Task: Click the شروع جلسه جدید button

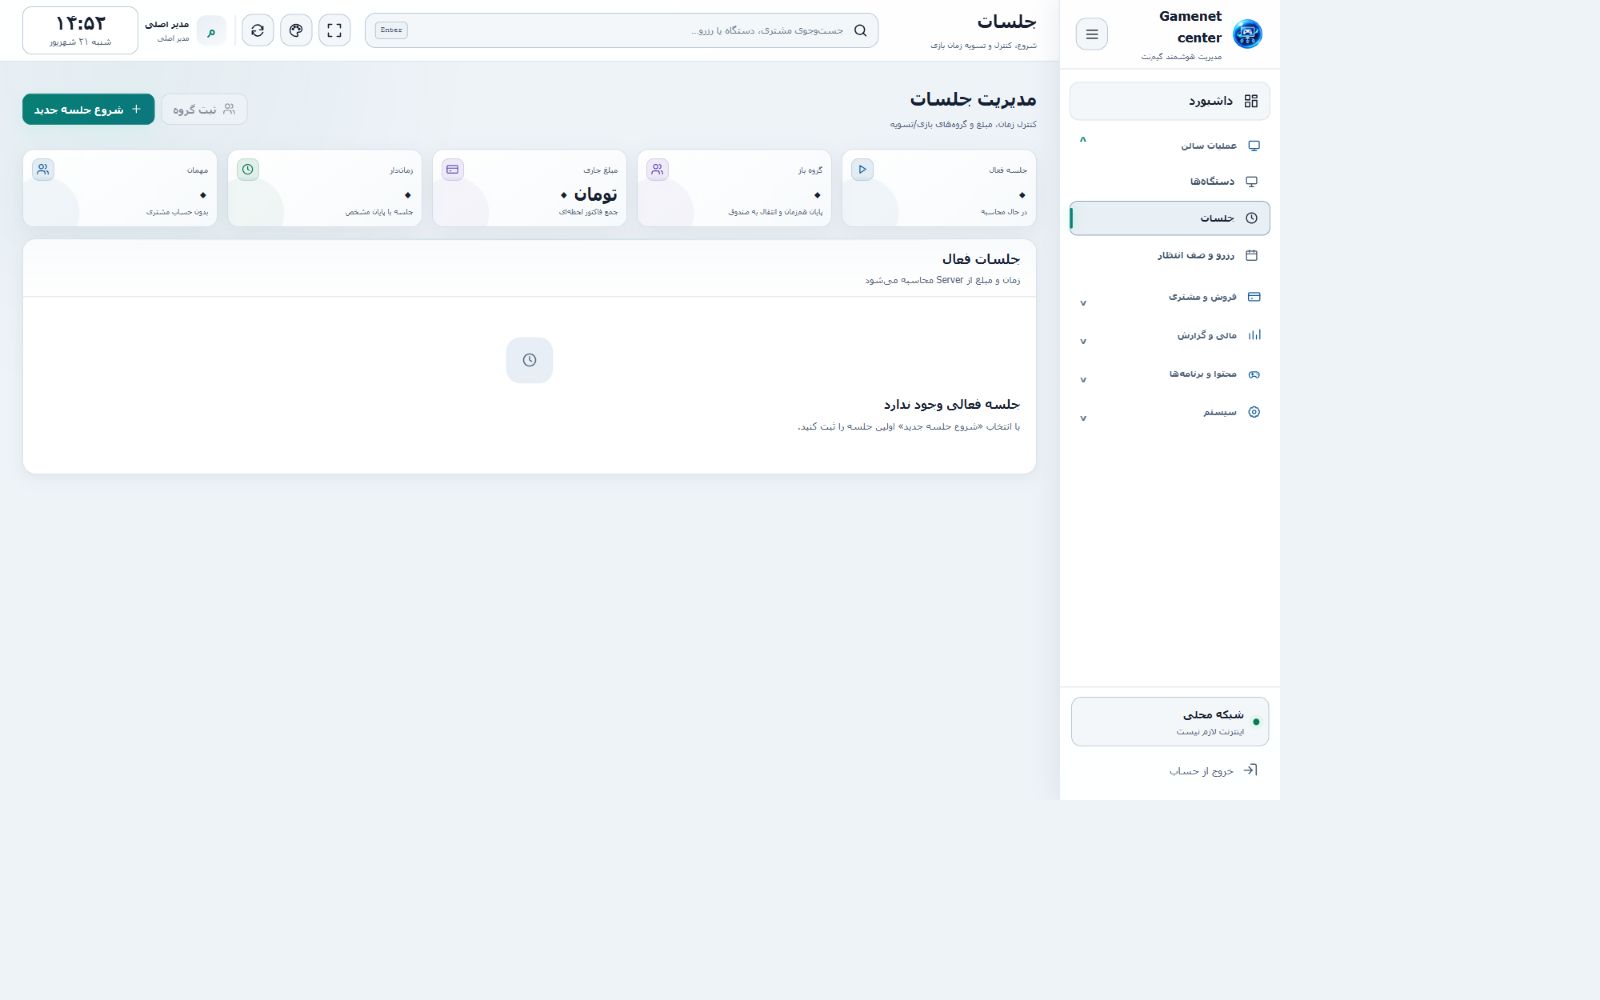Action: (88, 109)
